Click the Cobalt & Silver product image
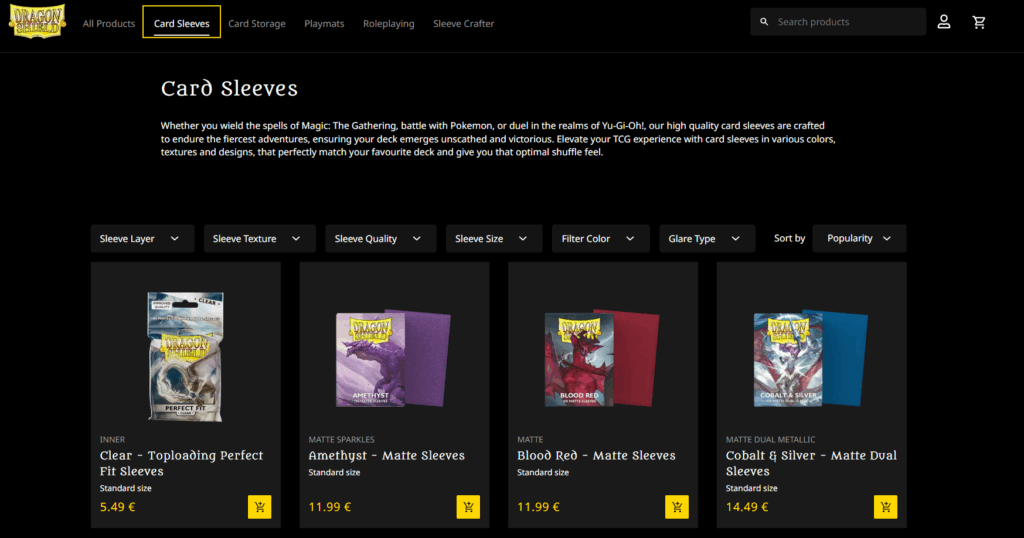 pyautogui.click(x=810, y=358)
